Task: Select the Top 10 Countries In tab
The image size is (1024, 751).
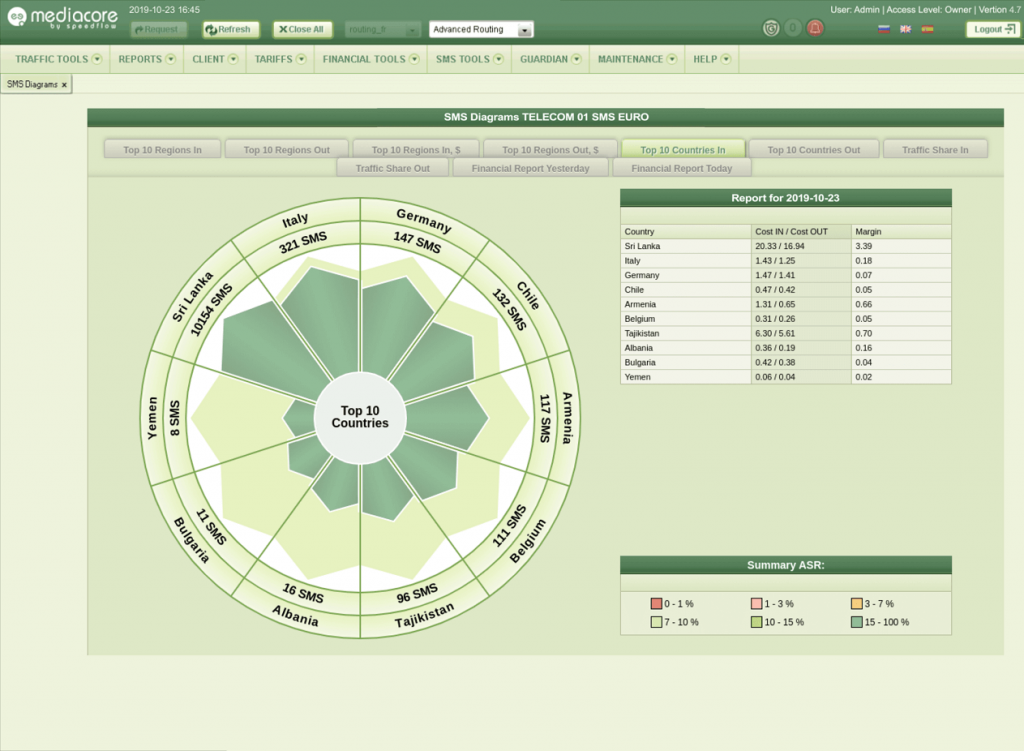Action: [x=683, y=150]
